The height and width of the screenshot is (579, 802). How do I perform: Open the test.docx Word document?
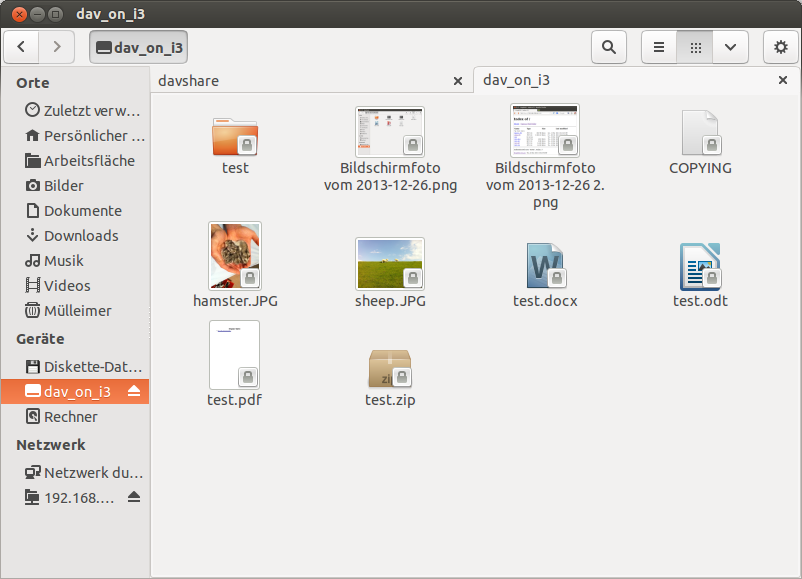pyautogui.click(x=545, y=266)
